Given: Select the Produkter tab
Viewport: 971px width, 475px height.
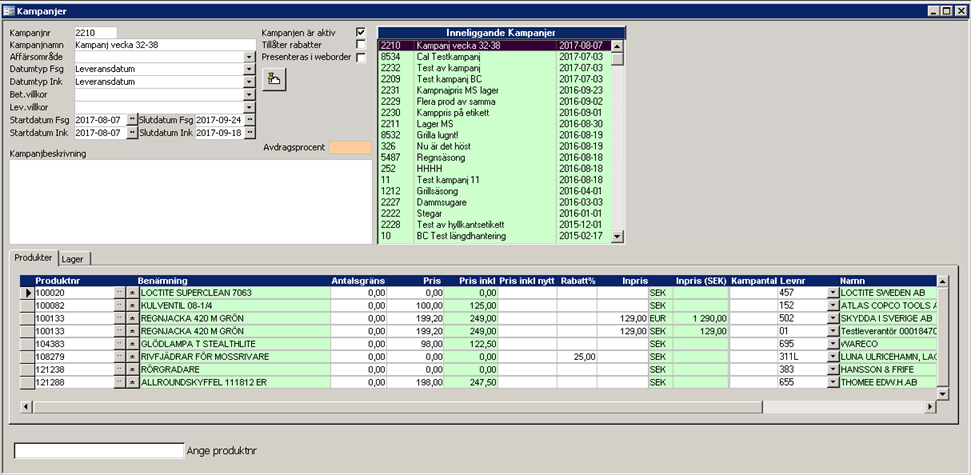Looking at the screenshot, I should [x=33, y=259].
